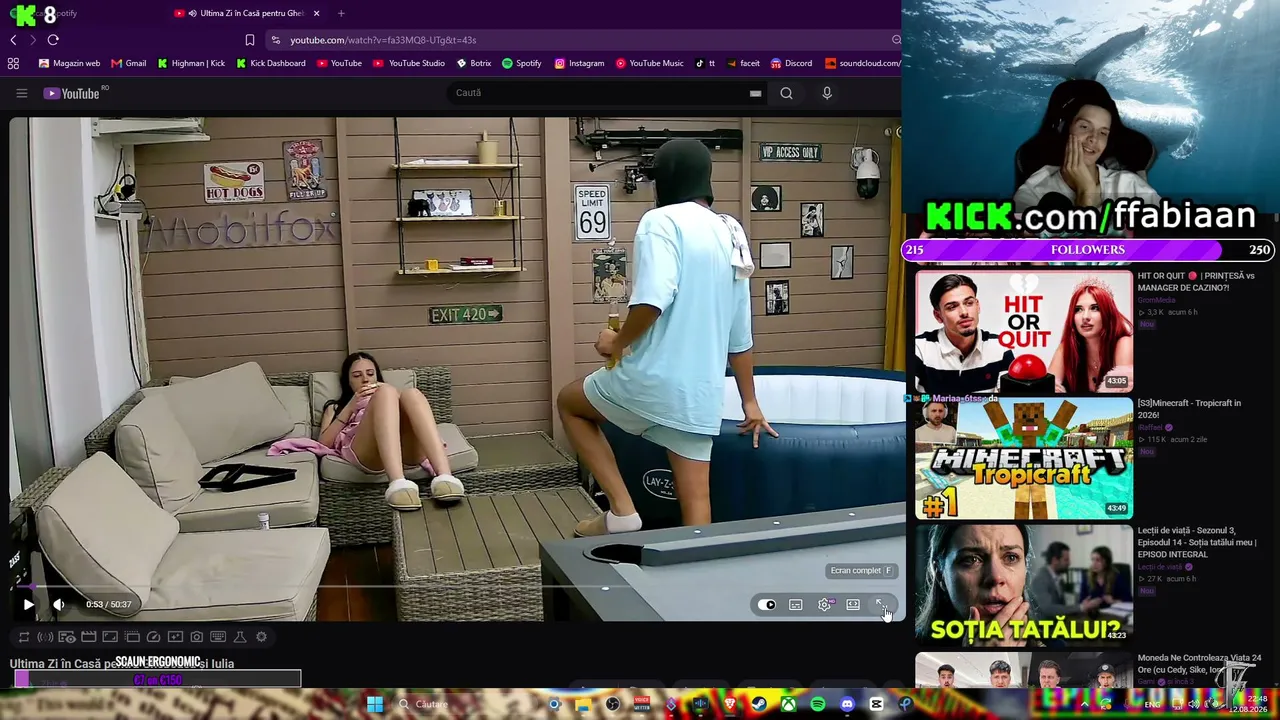The height and width of the screenshot is (720, 1280).
Task: Start voice search with the microphone
Action: [826, 93]
